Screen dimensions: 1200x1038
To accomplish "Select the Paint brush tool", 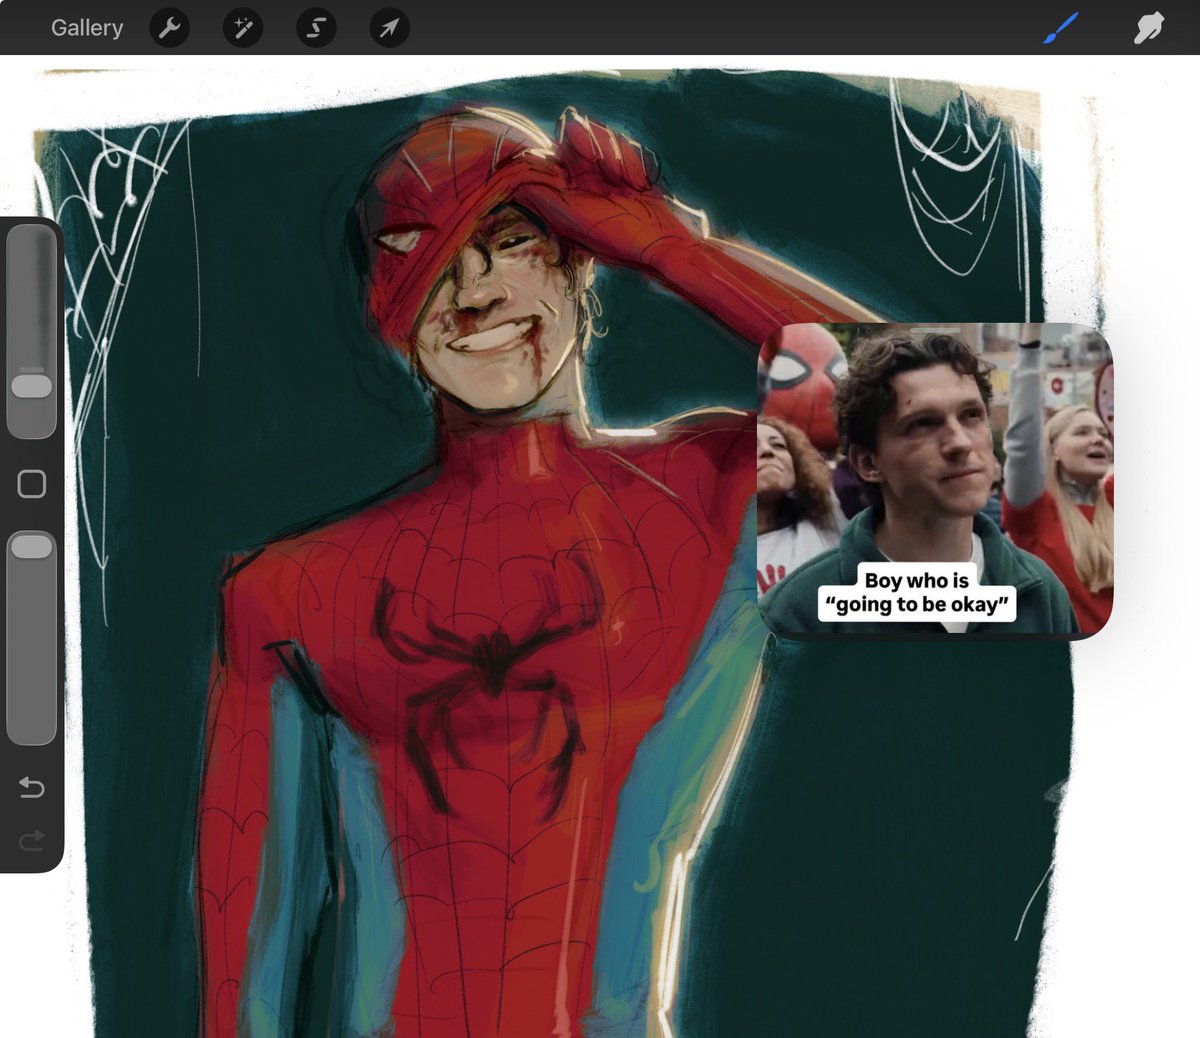I will (x=1061, y=28).
